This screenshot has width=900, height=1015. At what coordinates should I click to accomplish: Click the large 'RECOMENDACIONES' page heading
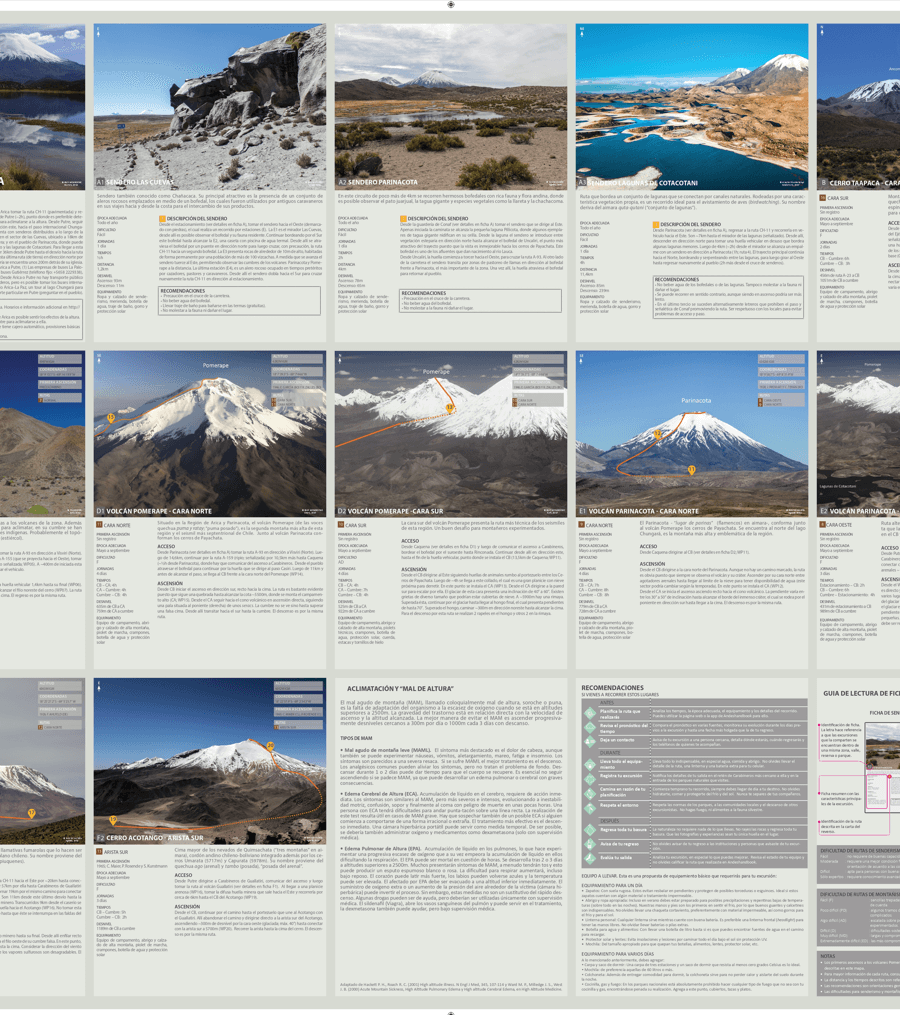pyautogui.click(x=613, y=687)
